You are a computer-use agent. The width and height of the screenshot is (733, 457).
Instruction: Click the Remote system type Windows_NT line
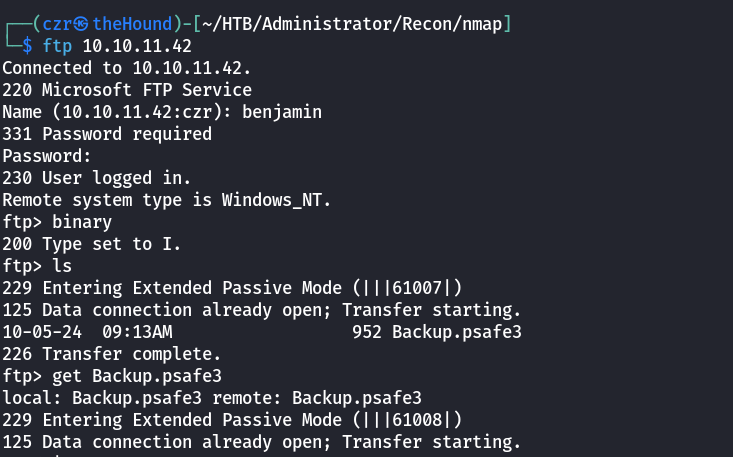click(164, 199)
